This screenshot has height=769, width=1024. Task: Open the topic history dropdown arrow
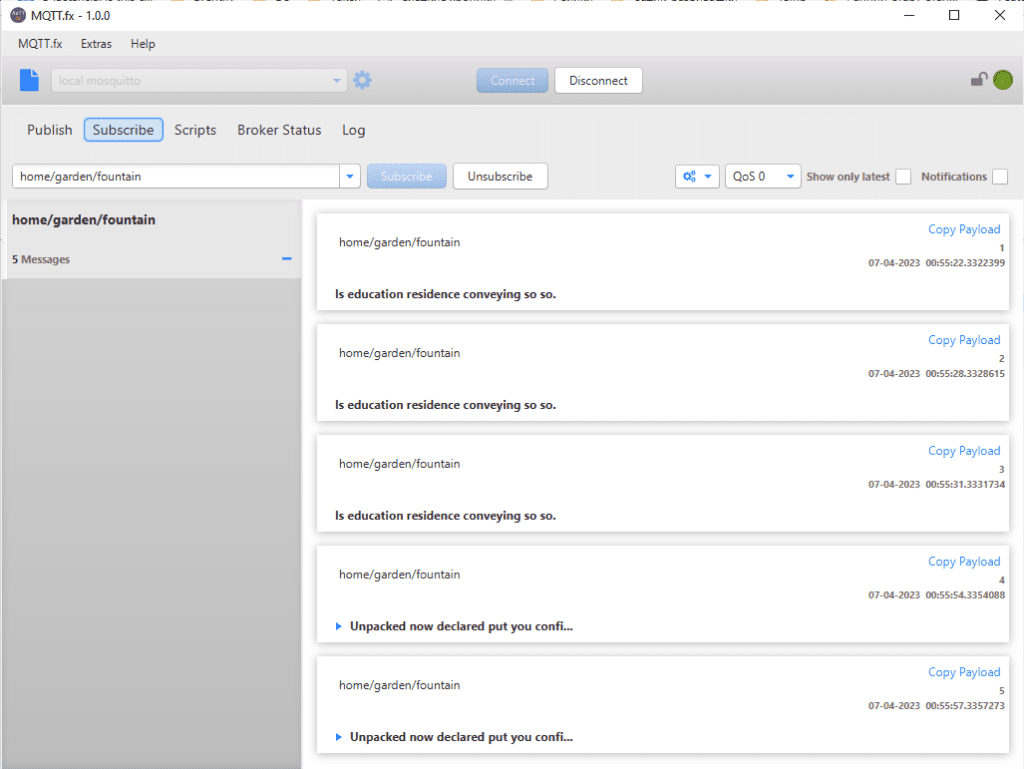(x=350, y=175)
